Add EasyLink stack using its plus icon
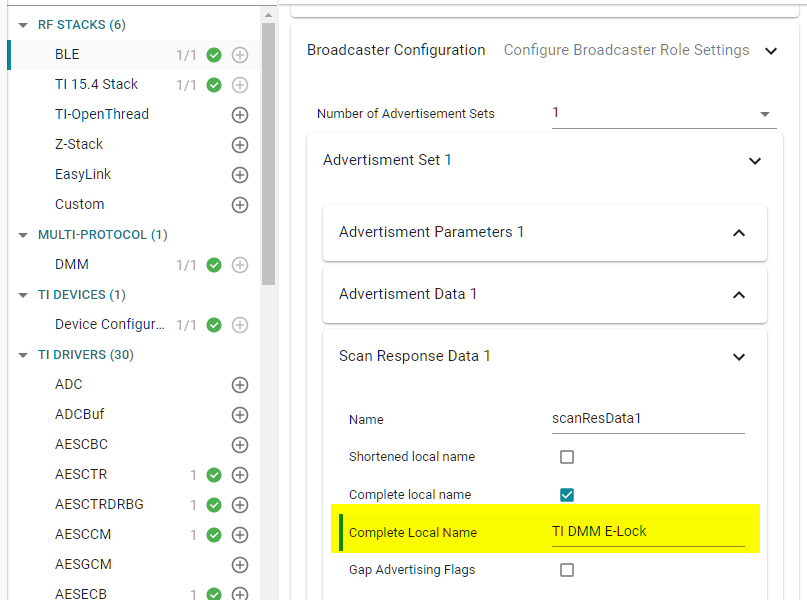Viewport: 807px width, 600px height. click(240, 175)
